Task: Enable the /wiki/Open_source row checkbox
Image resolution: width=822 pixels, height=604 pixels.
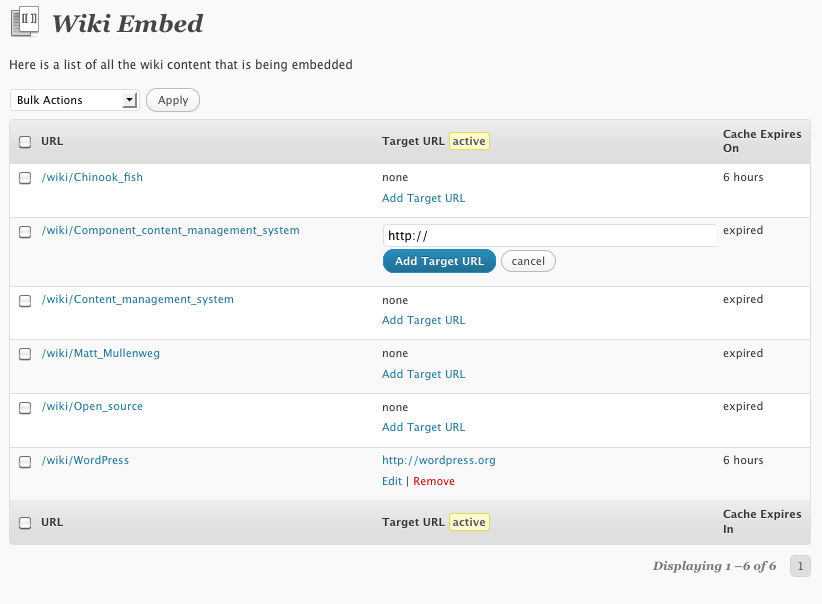Action: (25, 407)
